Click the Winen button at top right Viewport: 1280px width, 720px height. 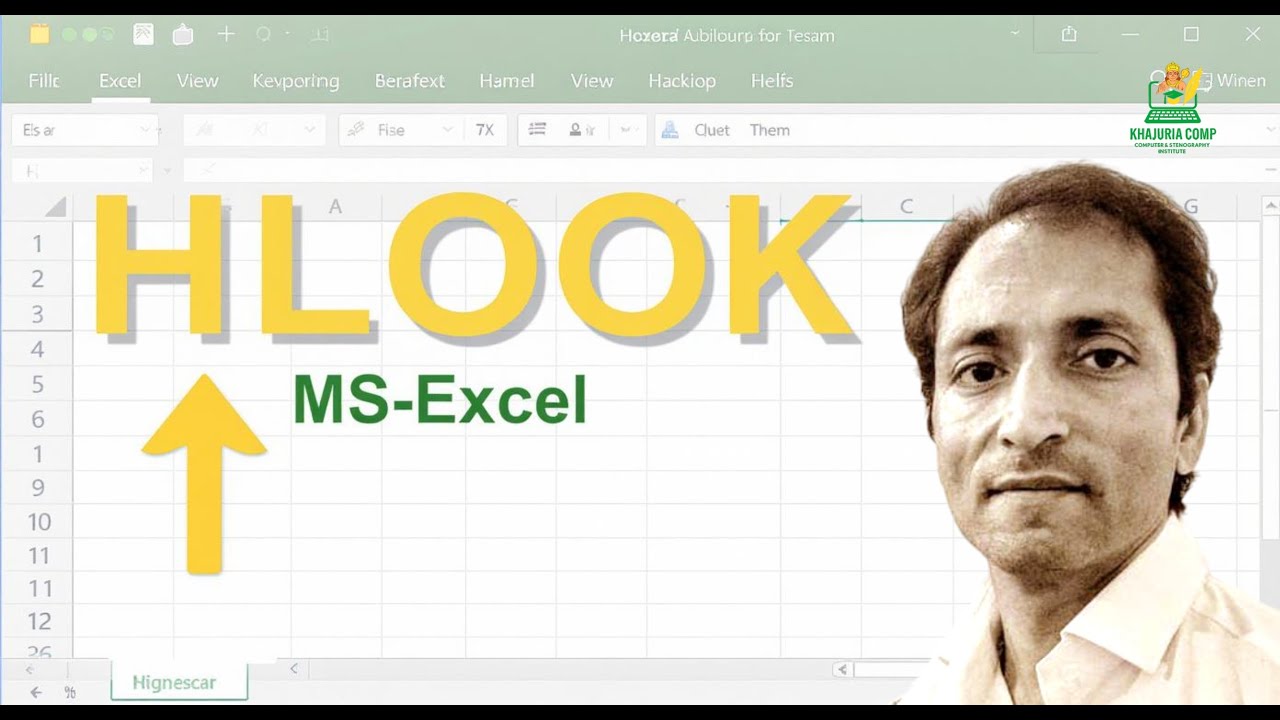coord(1241,81)
